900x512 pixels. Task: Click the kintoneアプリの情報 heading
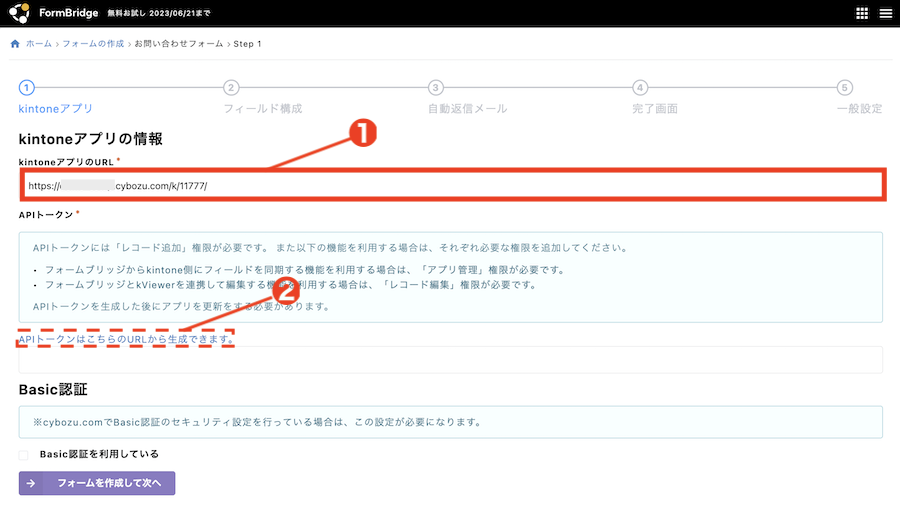click(x=91, y=139)
